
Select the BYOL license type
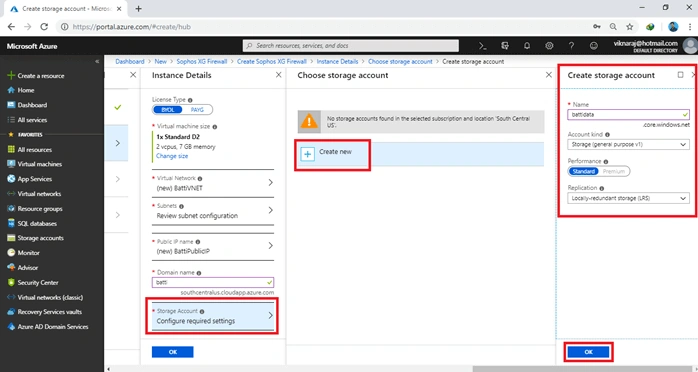point(168,109)
